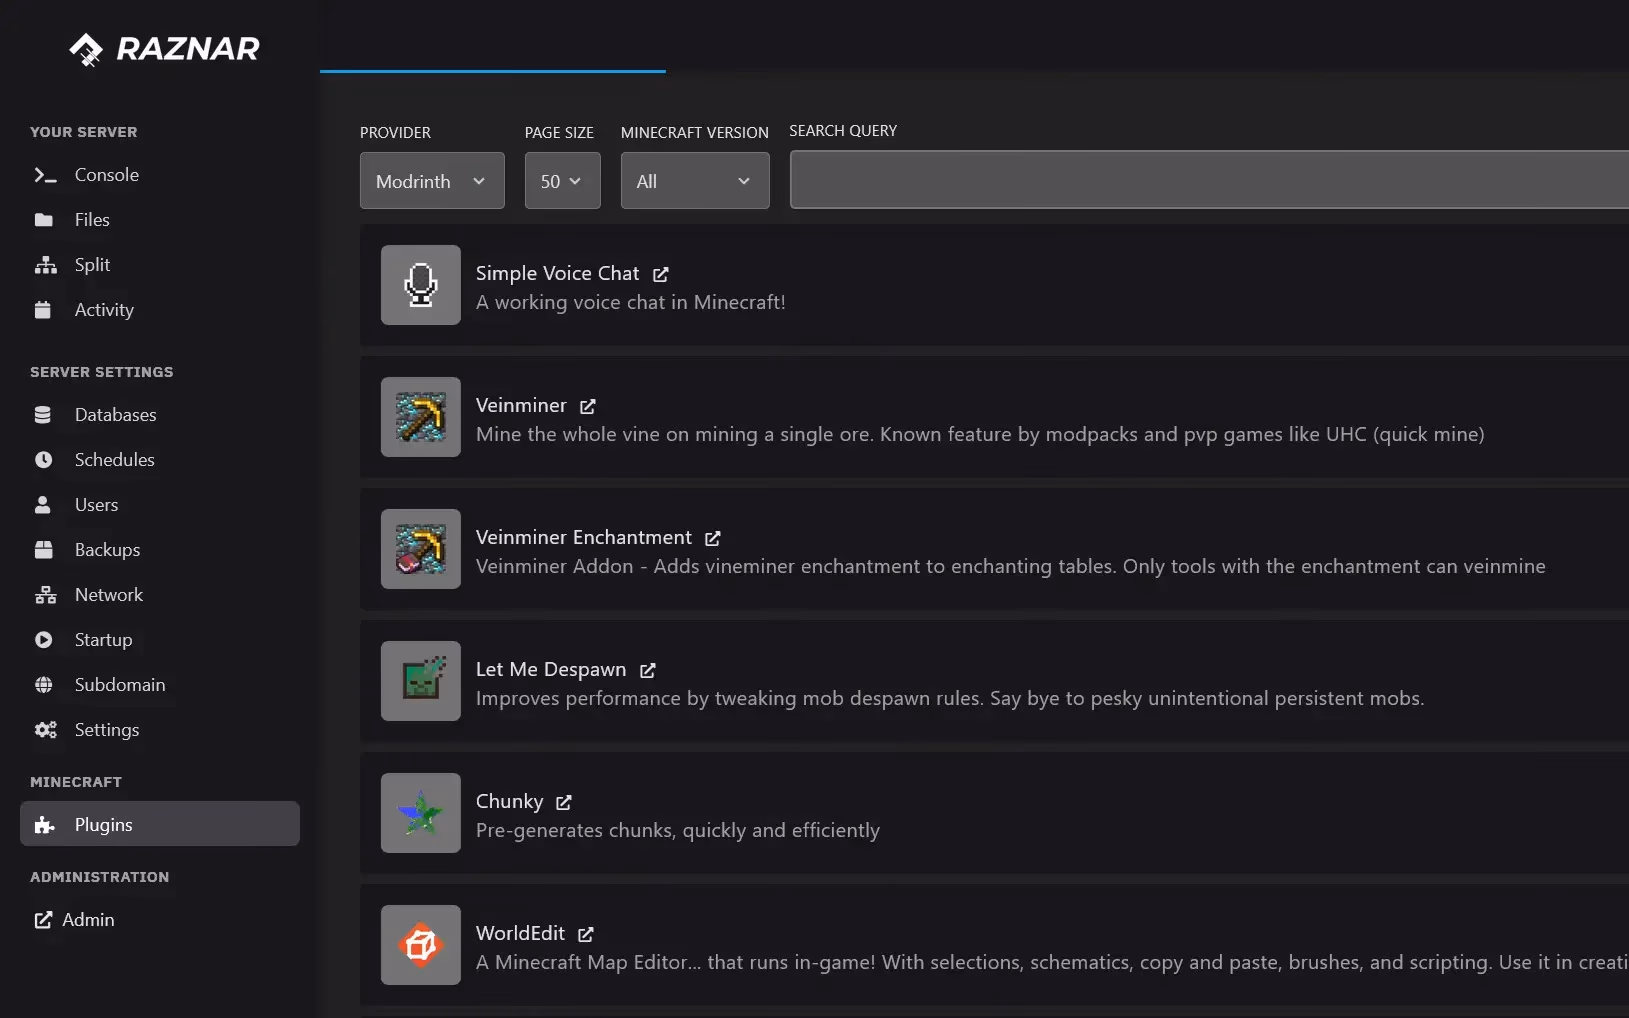This screenshot has width=1629, height=1018.
Task: Open the Minecraft Version dropdown showing All
Action: click(x=695, y=181)
